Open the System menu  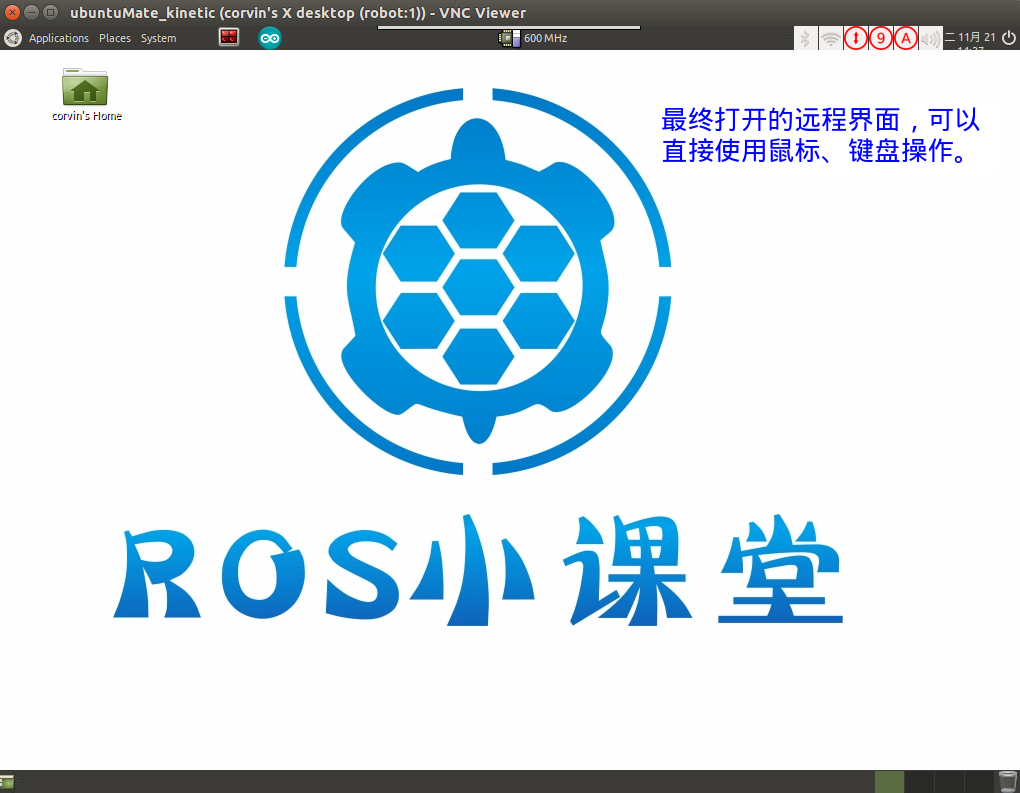point(158,38)
